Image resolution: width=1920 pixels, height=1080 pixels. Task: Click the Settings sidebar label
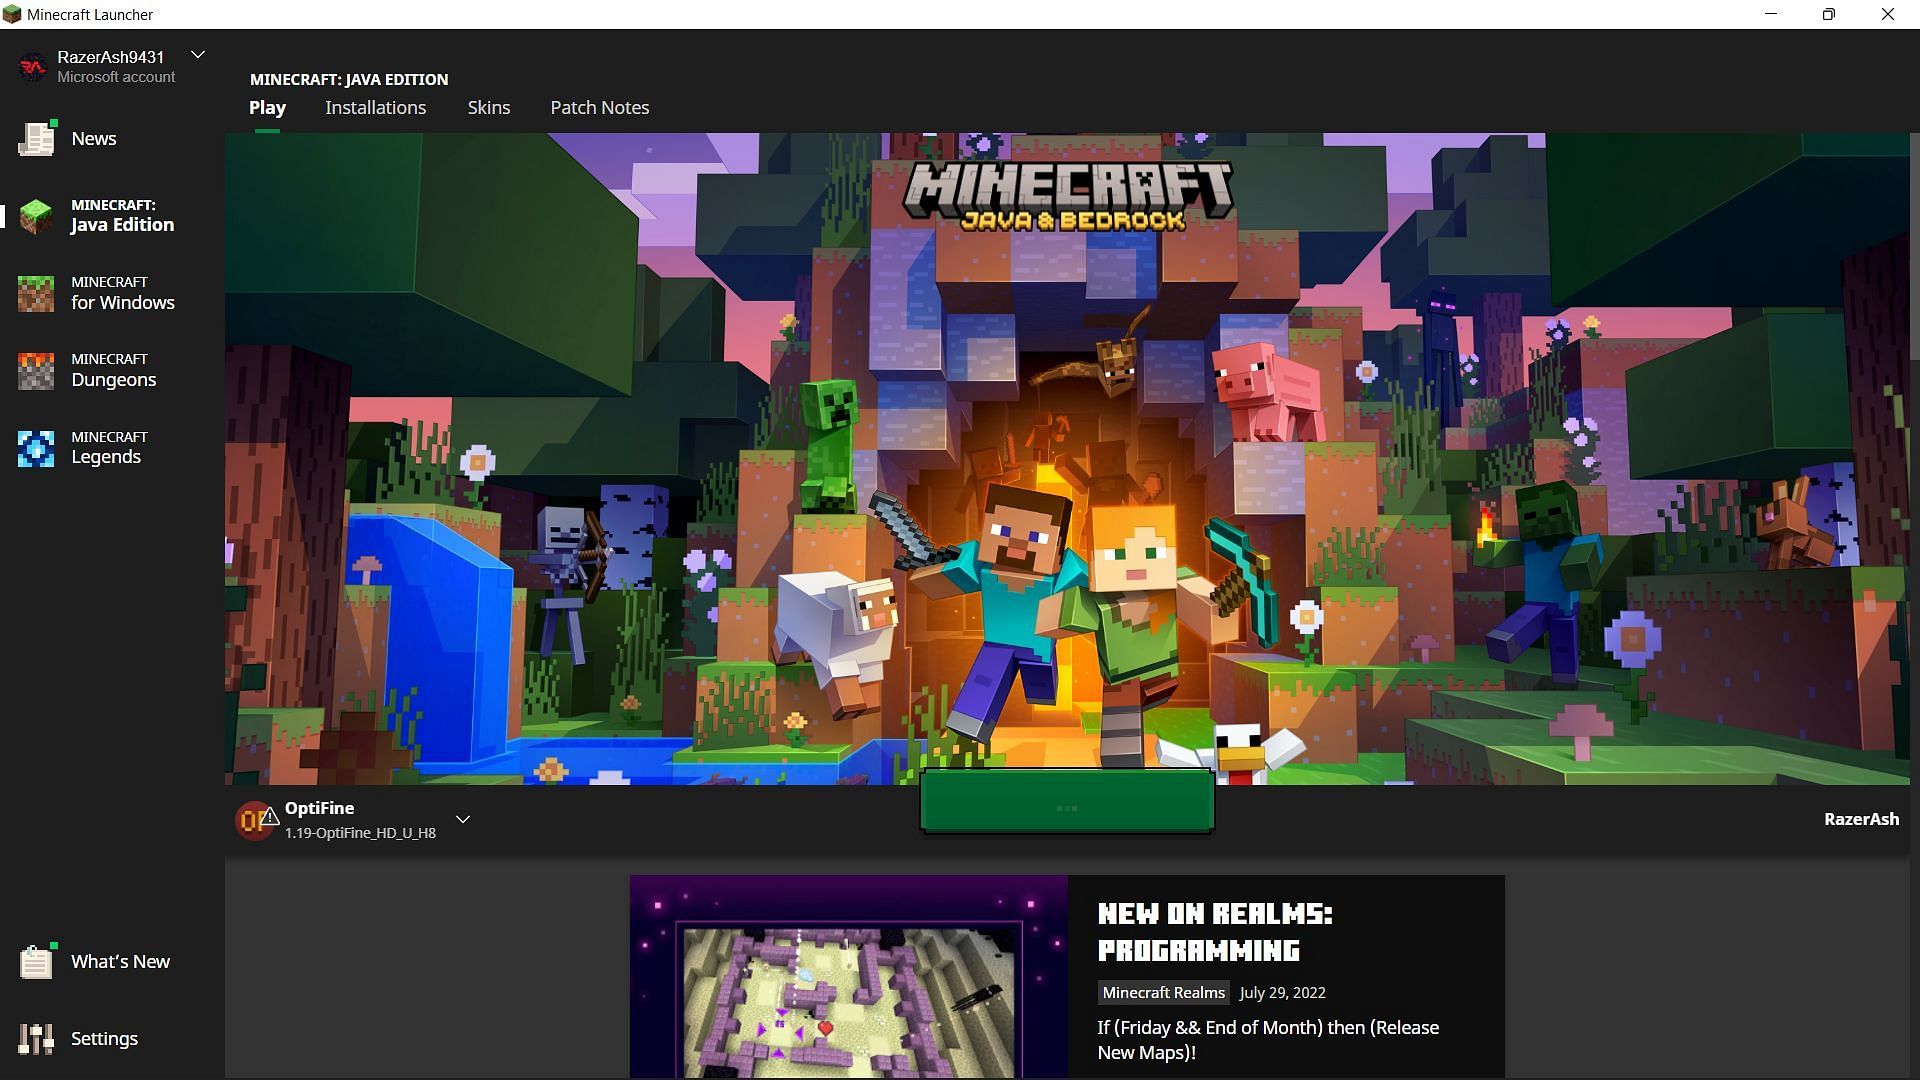[x=104, y=1039]
